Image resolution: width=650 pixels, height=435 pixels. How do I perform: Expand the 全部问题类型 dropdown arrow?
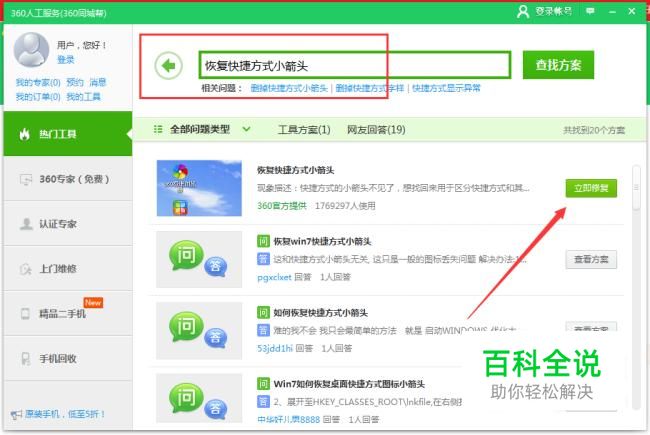(246, 129)
